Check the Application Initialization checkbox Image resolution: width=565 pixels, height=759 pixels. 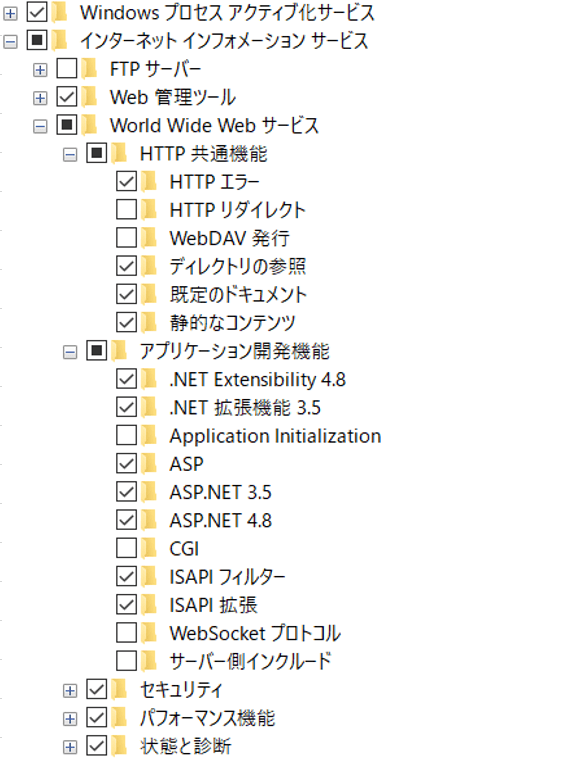point(126,435)
